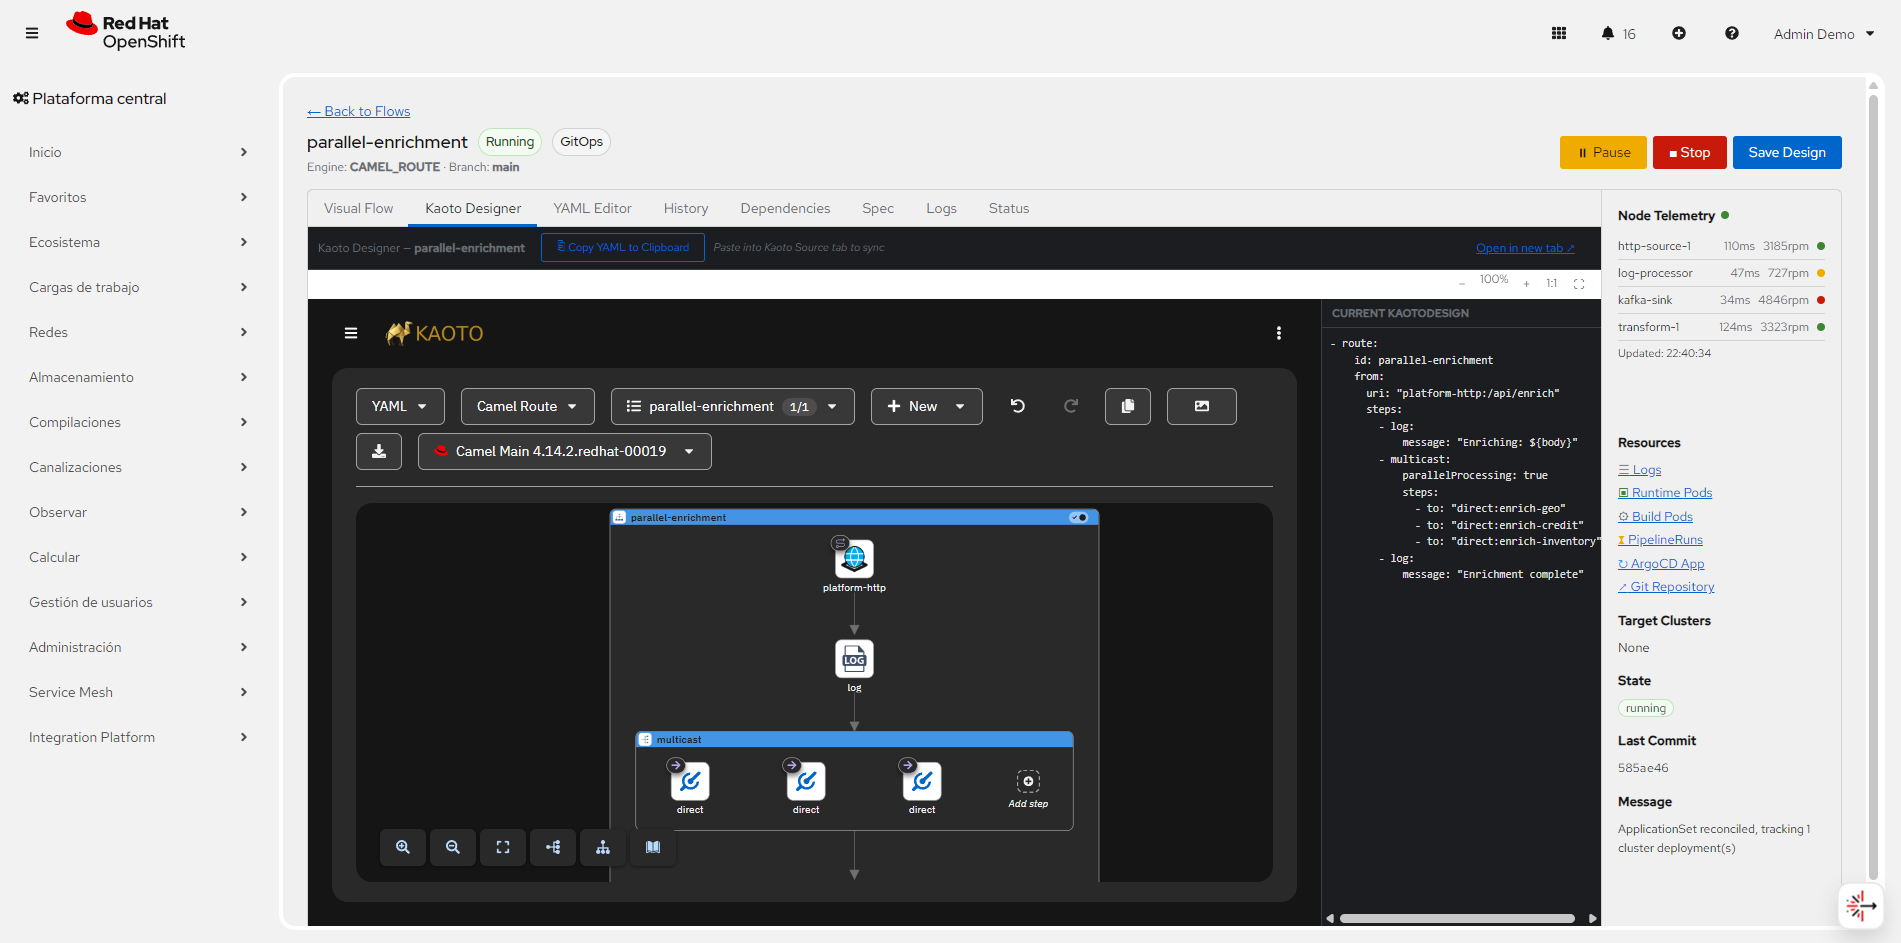Open the Status tab

[1009, 208]
